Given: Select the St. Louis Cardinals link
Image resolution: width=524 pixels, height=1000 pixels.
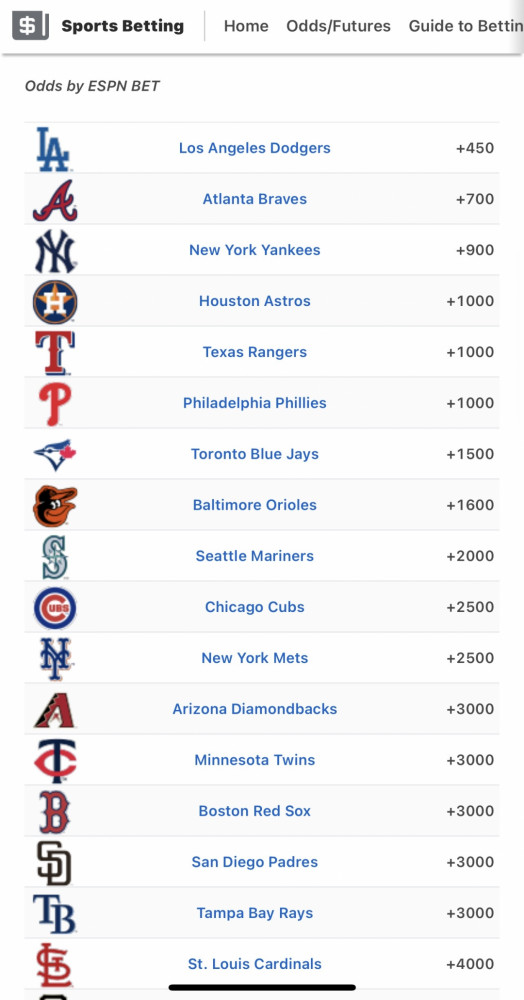Looking at the screenshot, I should 254,964.
